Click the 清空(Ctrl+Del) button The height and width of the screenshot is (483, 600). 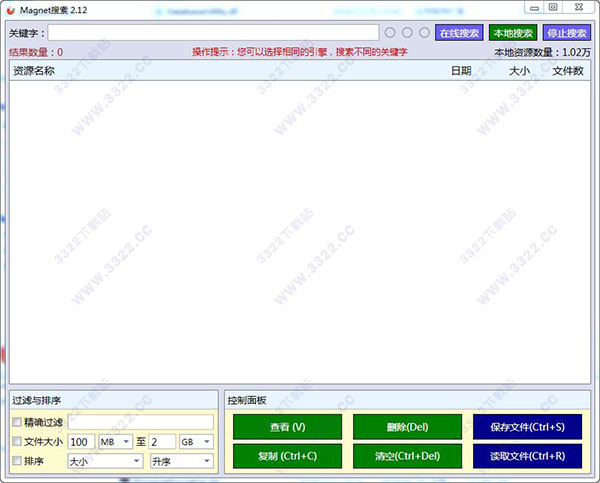coord(407,456)
